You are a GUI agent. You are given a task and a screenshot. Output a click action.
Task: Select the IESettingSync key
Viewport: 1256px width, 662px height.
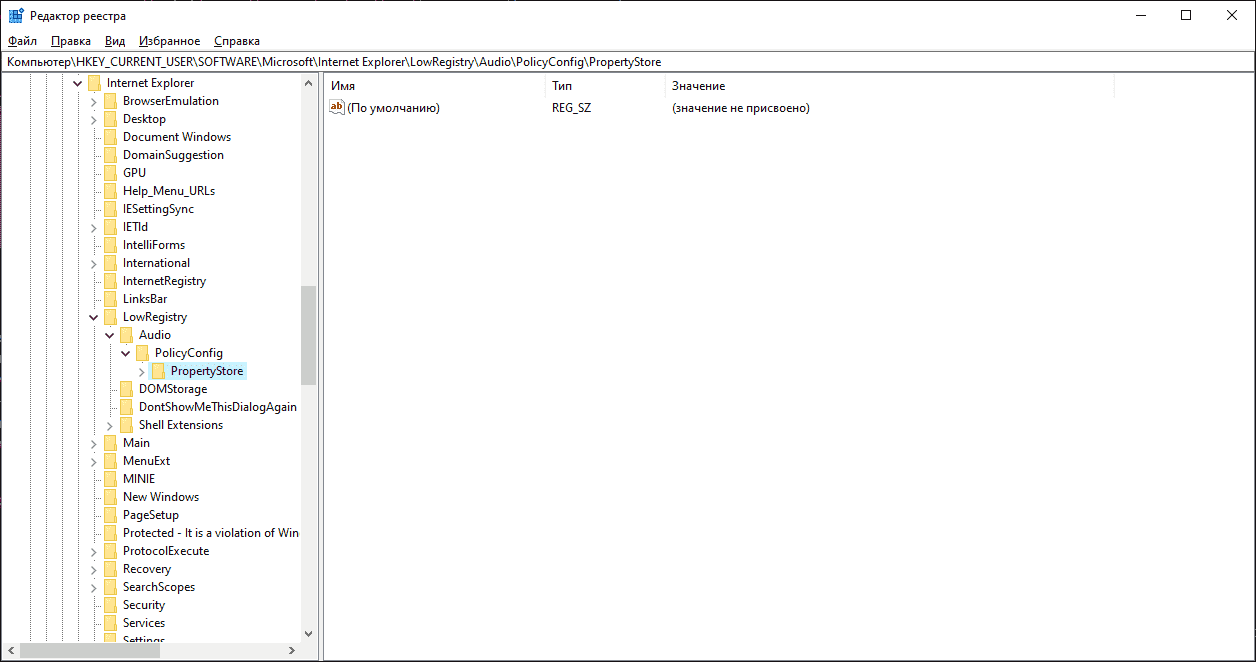(x=158, y=209)
